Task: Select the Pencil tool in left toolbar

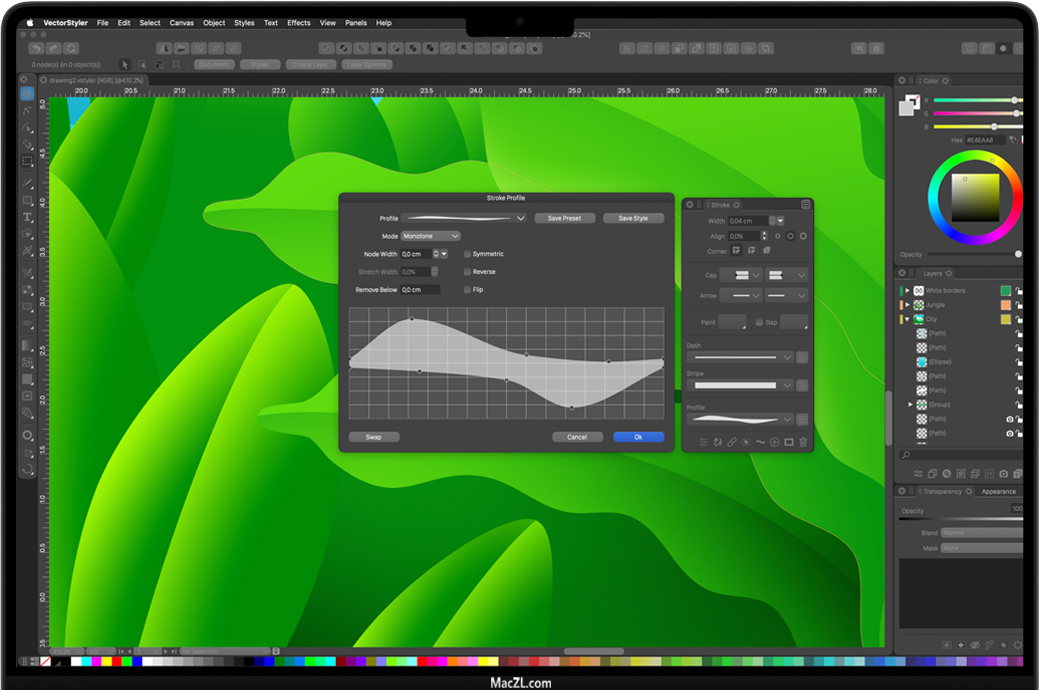Action: tap(28, 184)
